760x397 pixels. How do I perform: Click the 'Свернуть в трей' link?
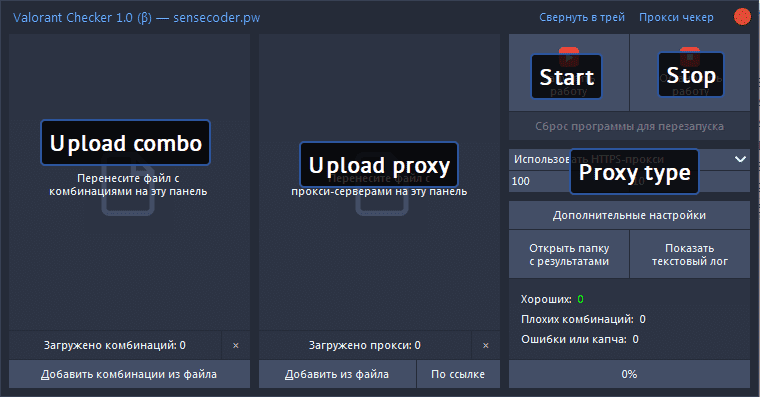click(x=582, y=17)
